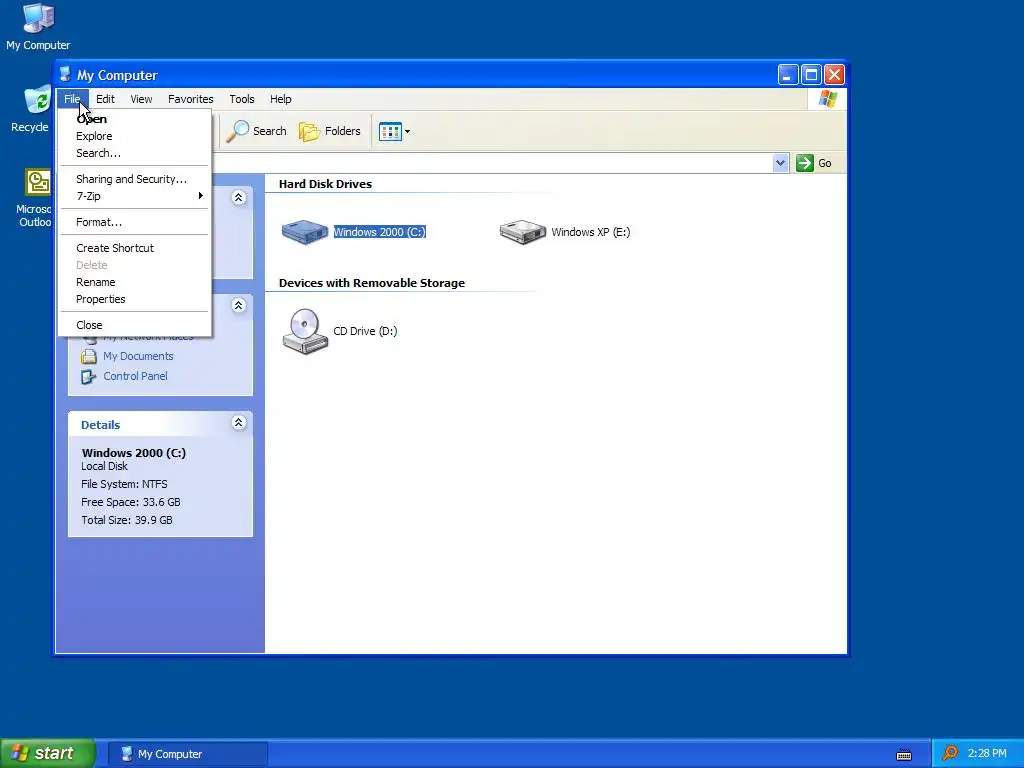Click the Details panel heading
The width and height of the screenshot is (1024, 768).
(x=101, y=425)
